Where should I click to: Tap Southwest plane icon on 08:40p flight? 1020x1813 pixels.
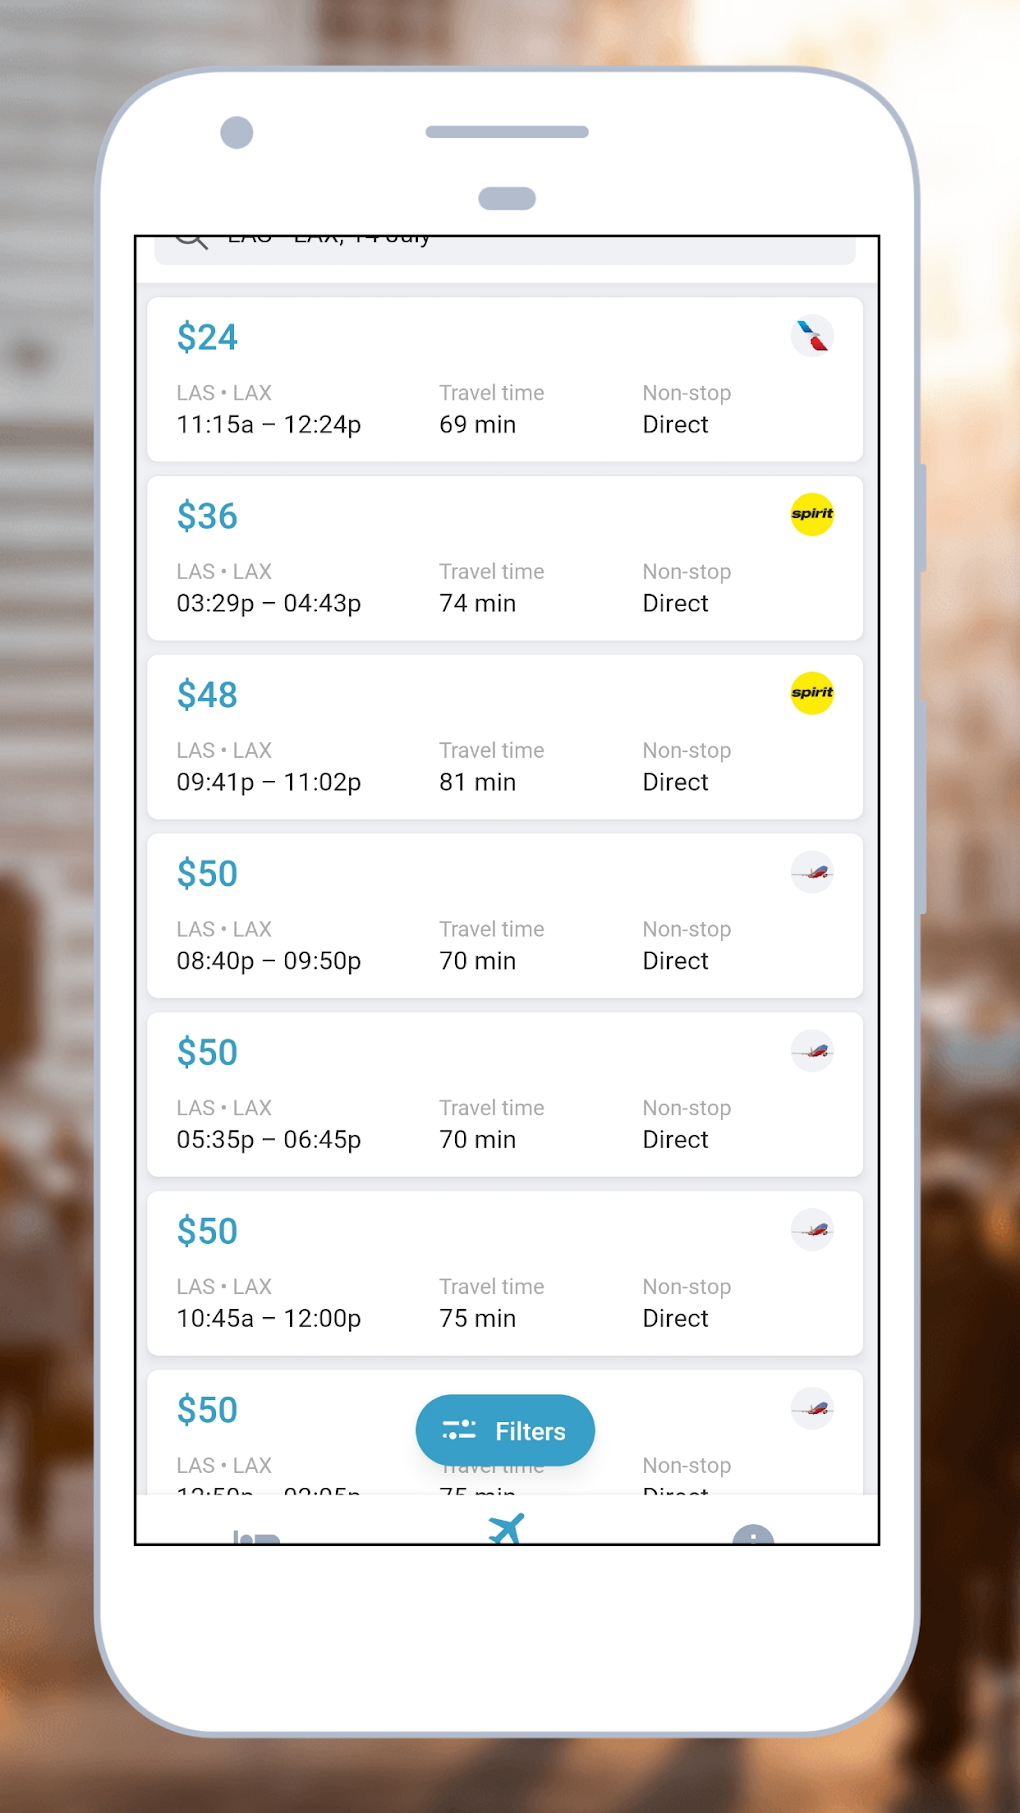click(812, 872)
